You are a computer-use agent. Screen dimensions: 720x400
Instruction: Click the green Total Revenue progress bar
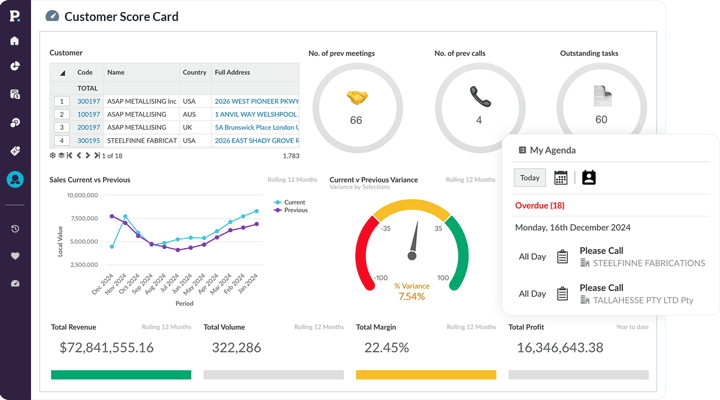(121, 375)
